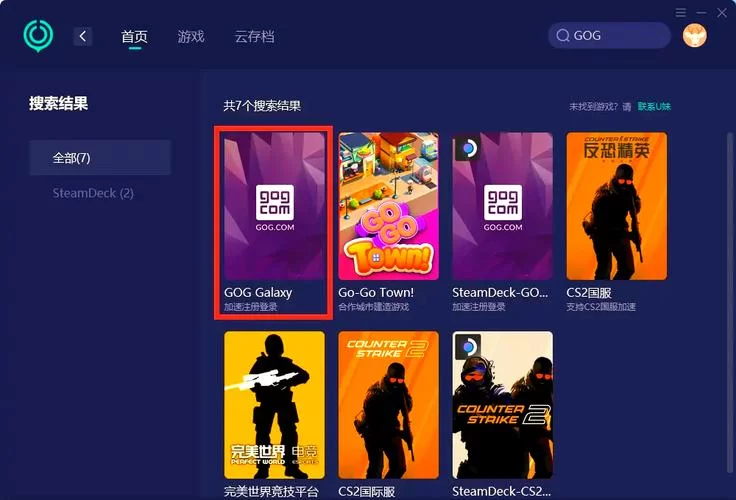Image resolution: width=736 pixels, height=500 pixels.
Task: Click the green accelerator logo icon
Action: click(38, 36)
